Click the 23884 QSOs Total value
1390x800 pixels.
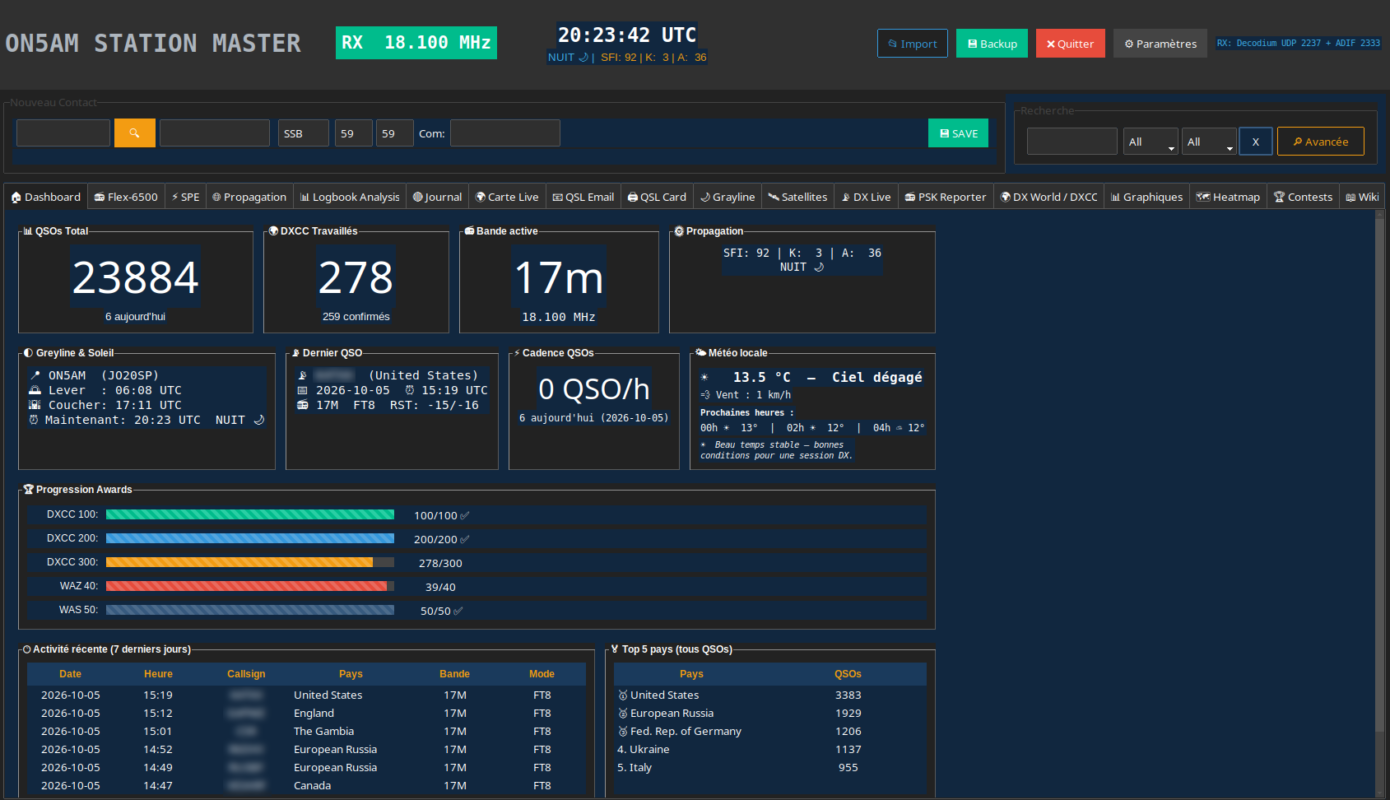tap(136, 278)
